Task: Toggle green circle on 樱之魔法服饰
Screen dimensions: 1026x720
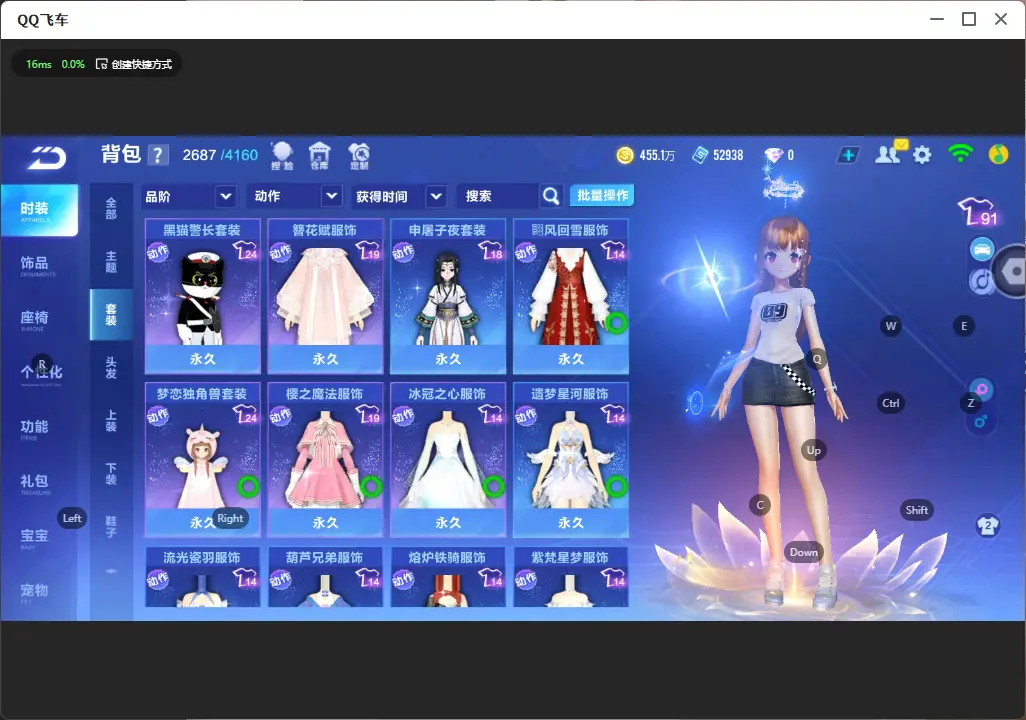Action: [371, 486]
